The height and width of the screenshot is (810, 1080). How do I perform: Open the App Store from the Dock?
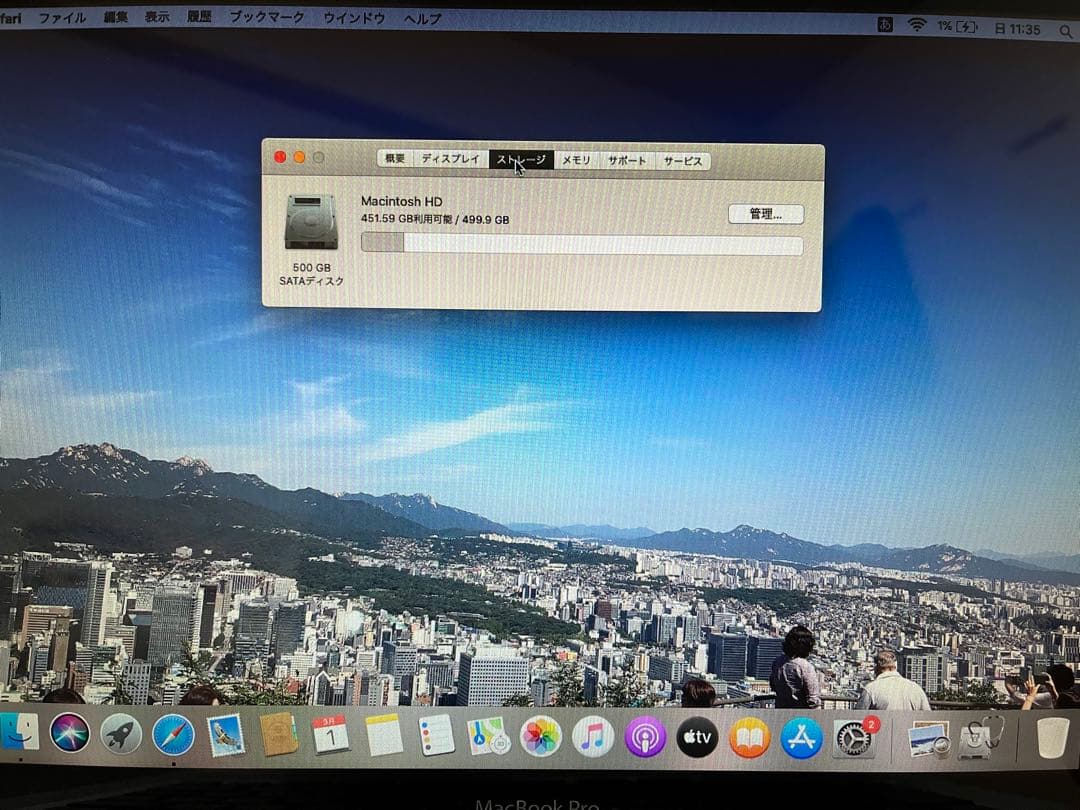click(802, 738)
